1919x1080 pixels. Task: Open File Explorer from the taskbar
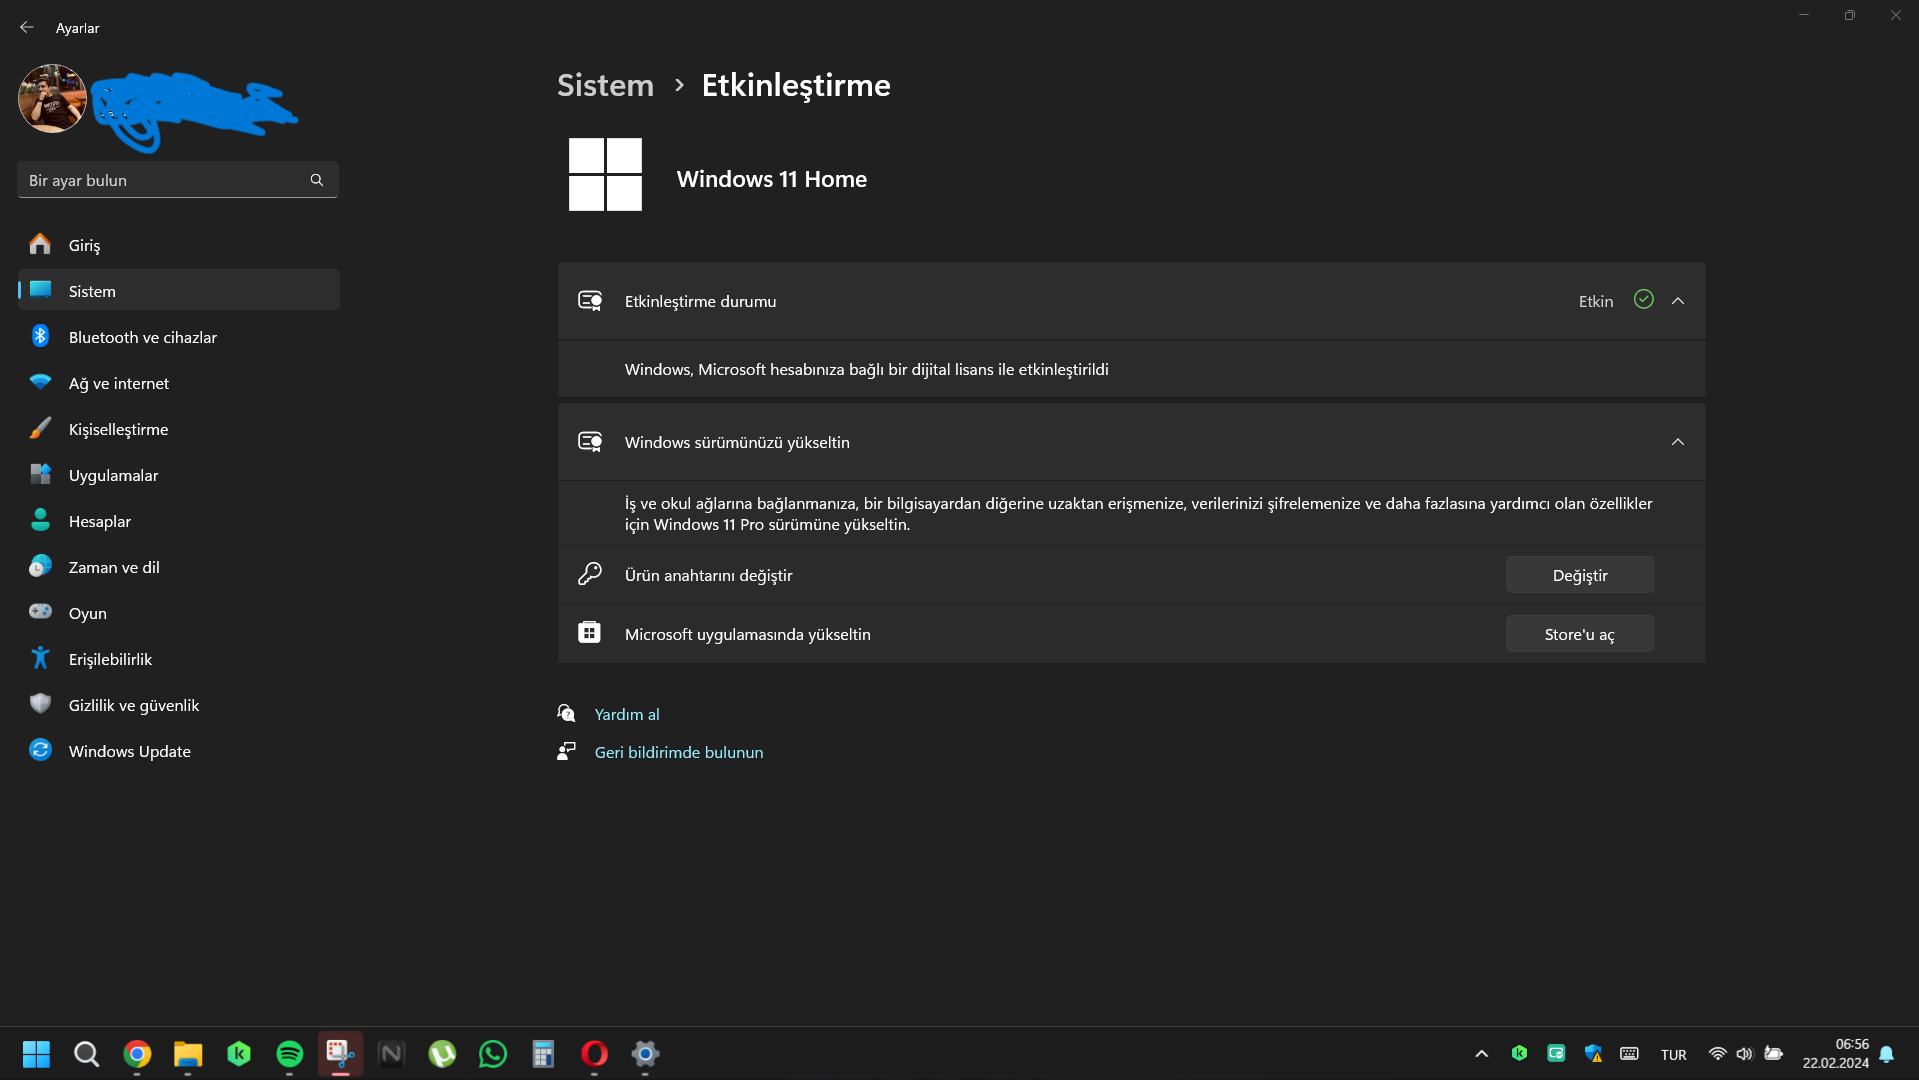pos(188,1054)
